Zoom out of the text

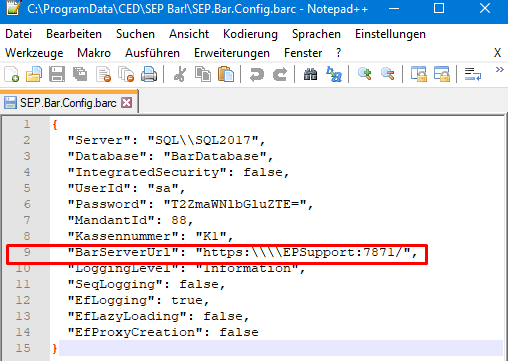[388, 74]
